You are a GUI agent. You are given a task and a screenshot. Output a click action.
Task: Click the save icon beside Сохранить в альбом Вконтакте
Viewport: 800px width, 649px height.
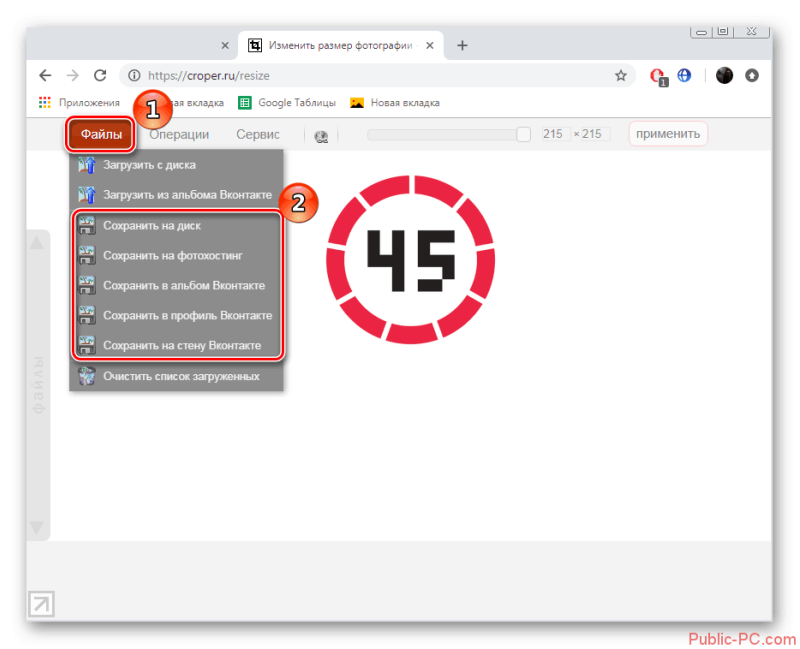[87, 285]
